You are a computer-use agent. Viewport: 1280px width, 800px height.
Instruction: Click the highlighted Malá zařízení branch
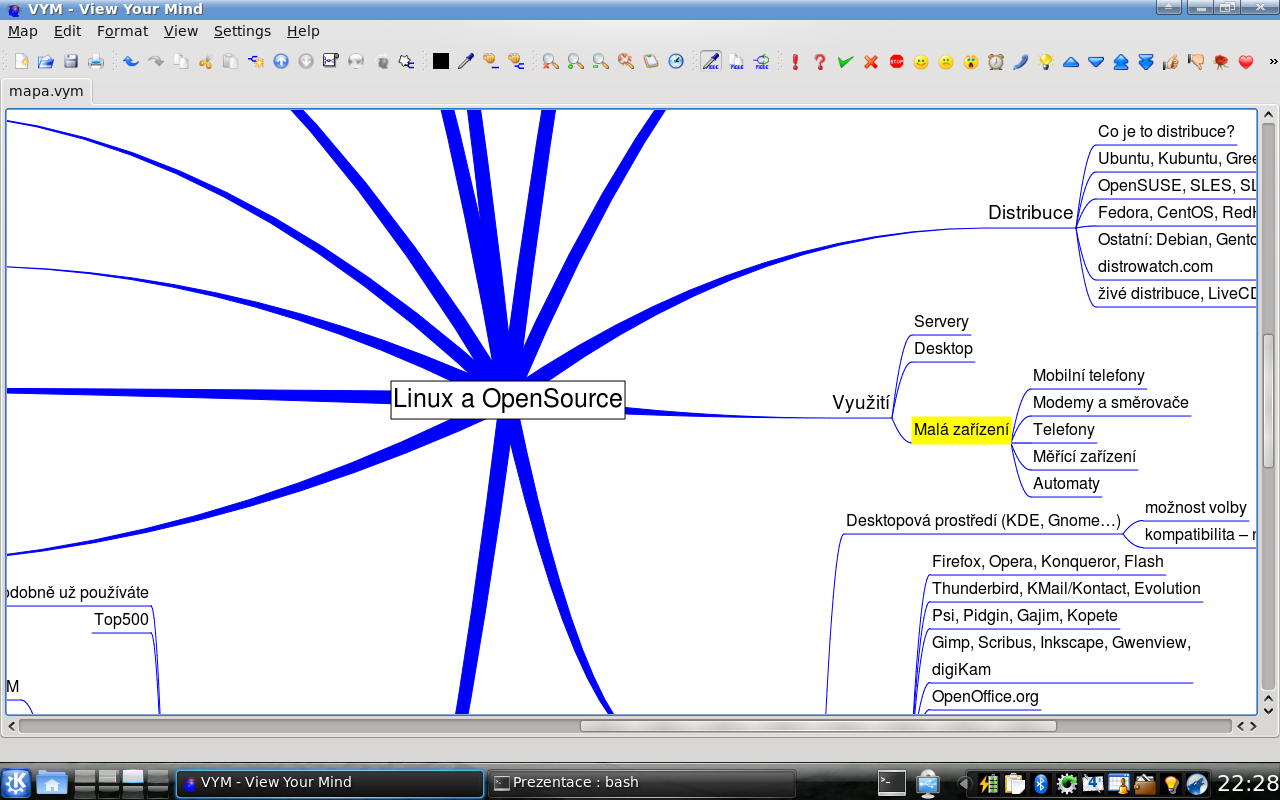point(961,430)
